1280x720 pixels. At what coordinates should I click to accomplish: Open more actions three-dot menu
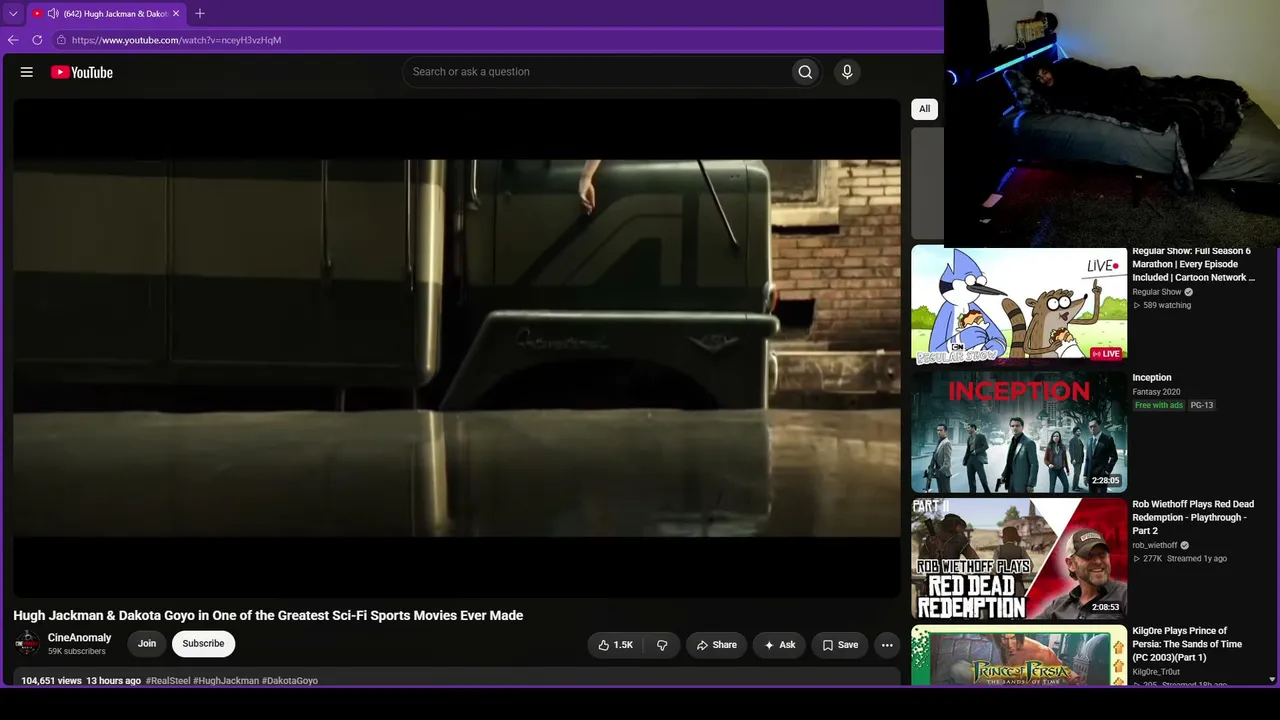coord(887,645)
